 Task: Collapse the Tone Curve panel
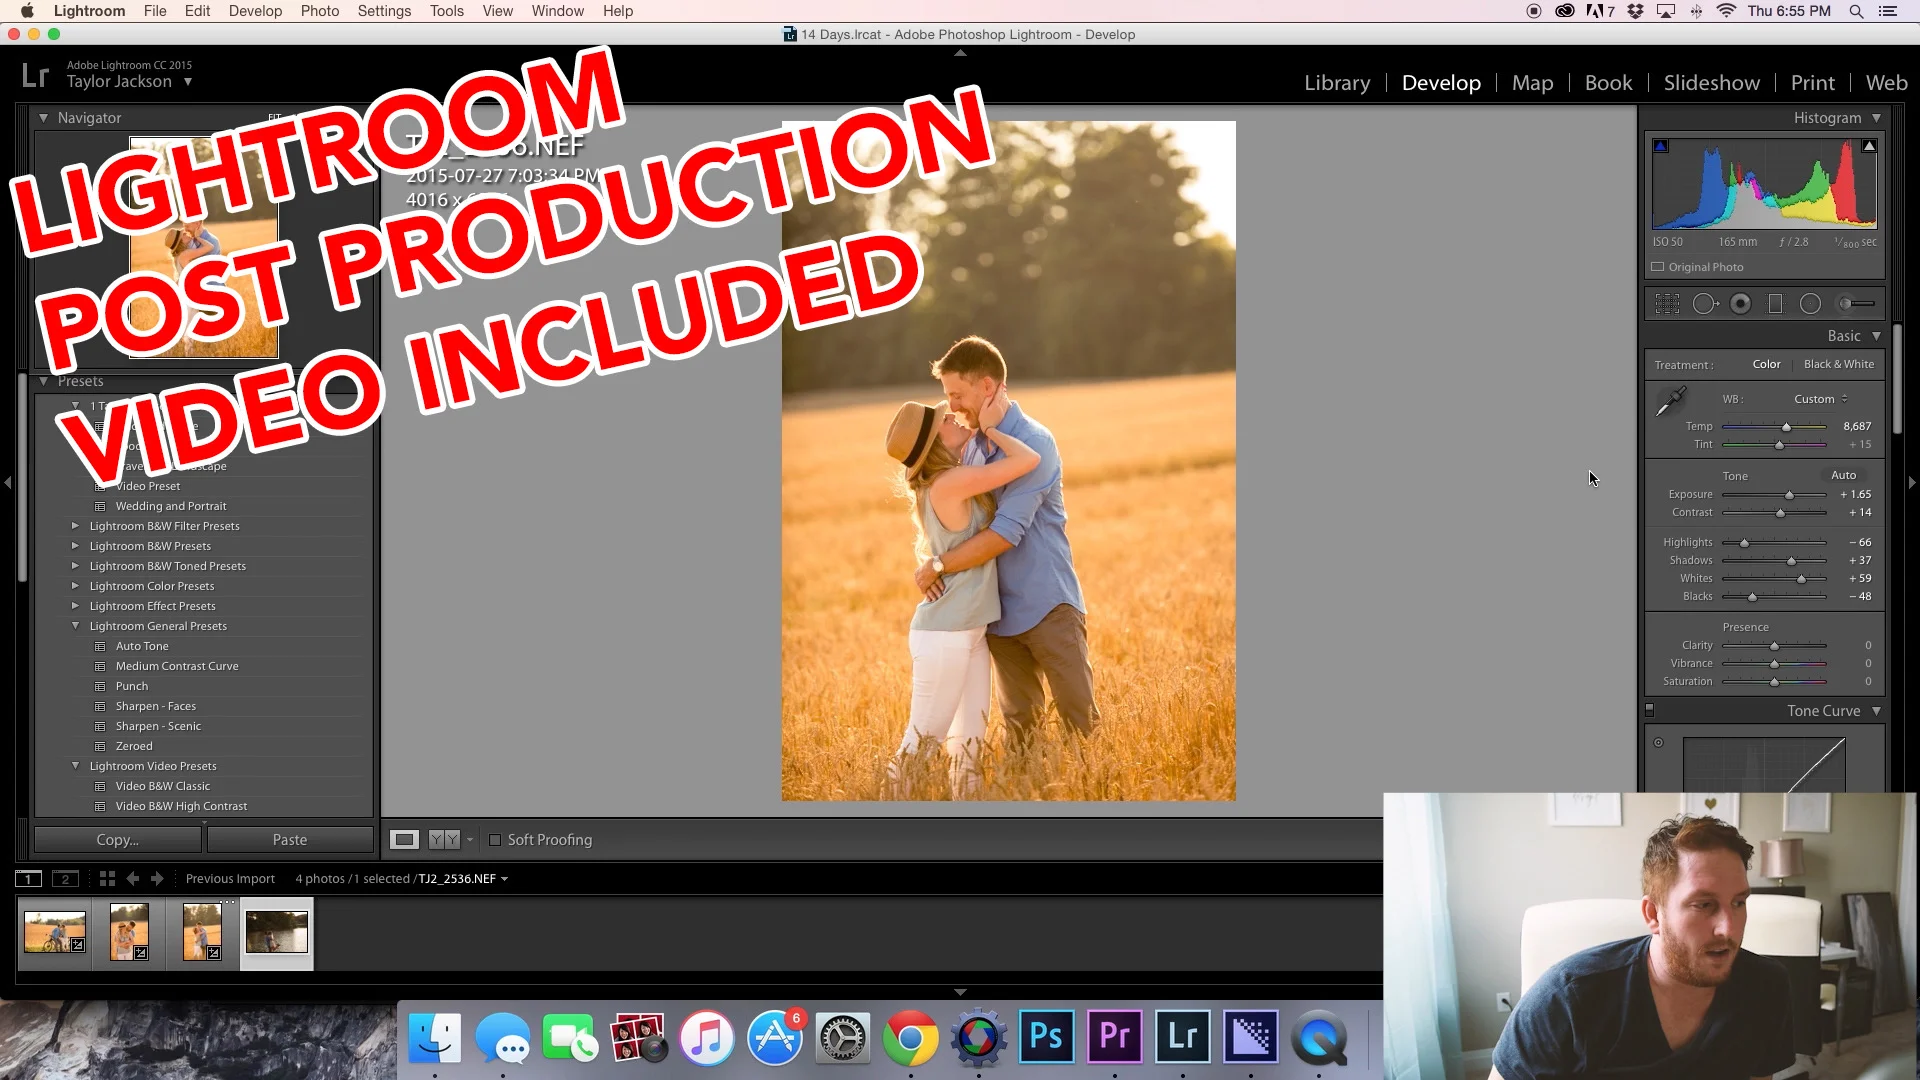(x=1876, y=711)
